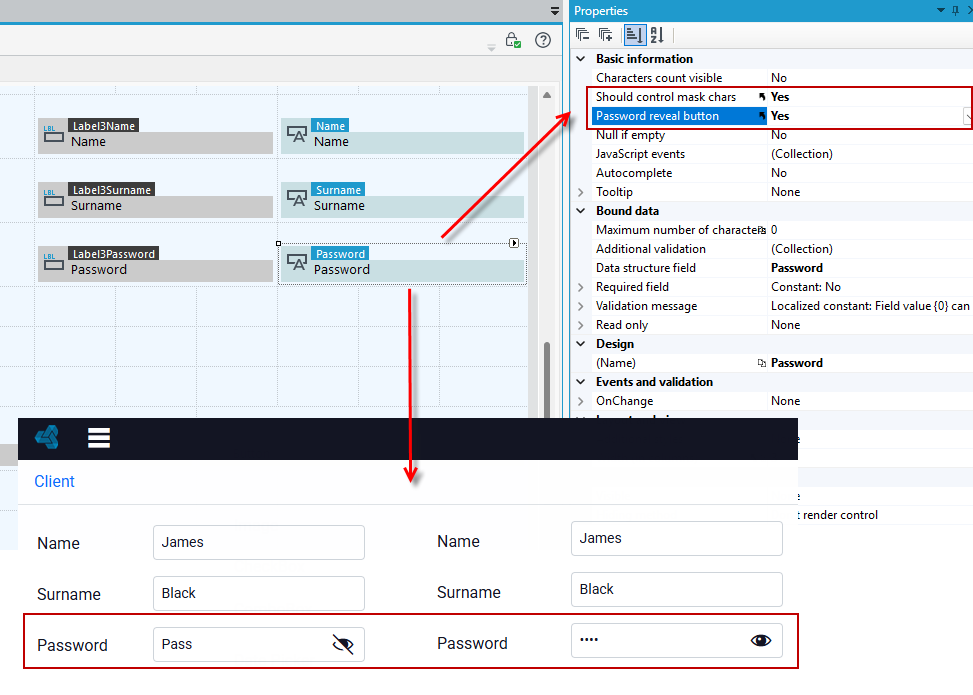Expand the Tooltip property
973x695 pixels.
coord(581,192)
